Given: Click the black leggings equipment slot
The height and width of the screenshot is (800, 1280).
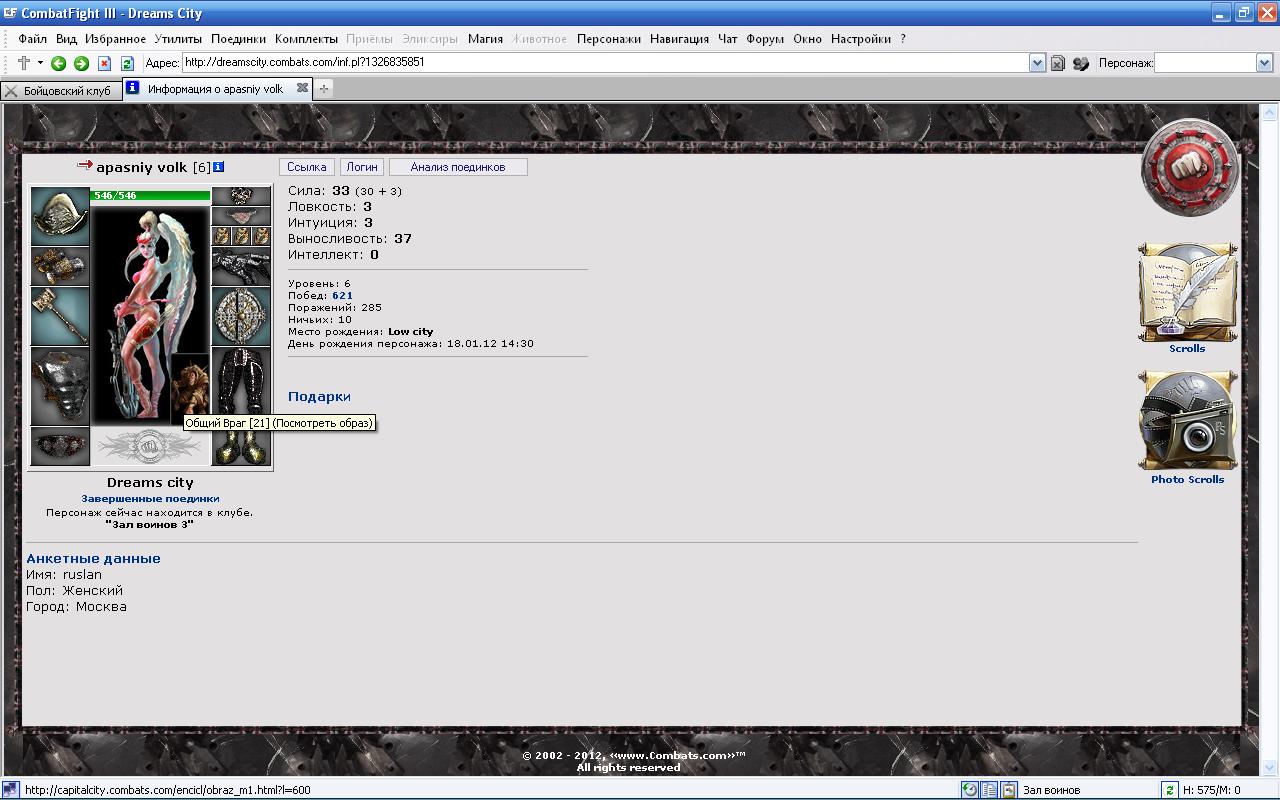Looking at the screenshot, I should [x=241, y=386].
